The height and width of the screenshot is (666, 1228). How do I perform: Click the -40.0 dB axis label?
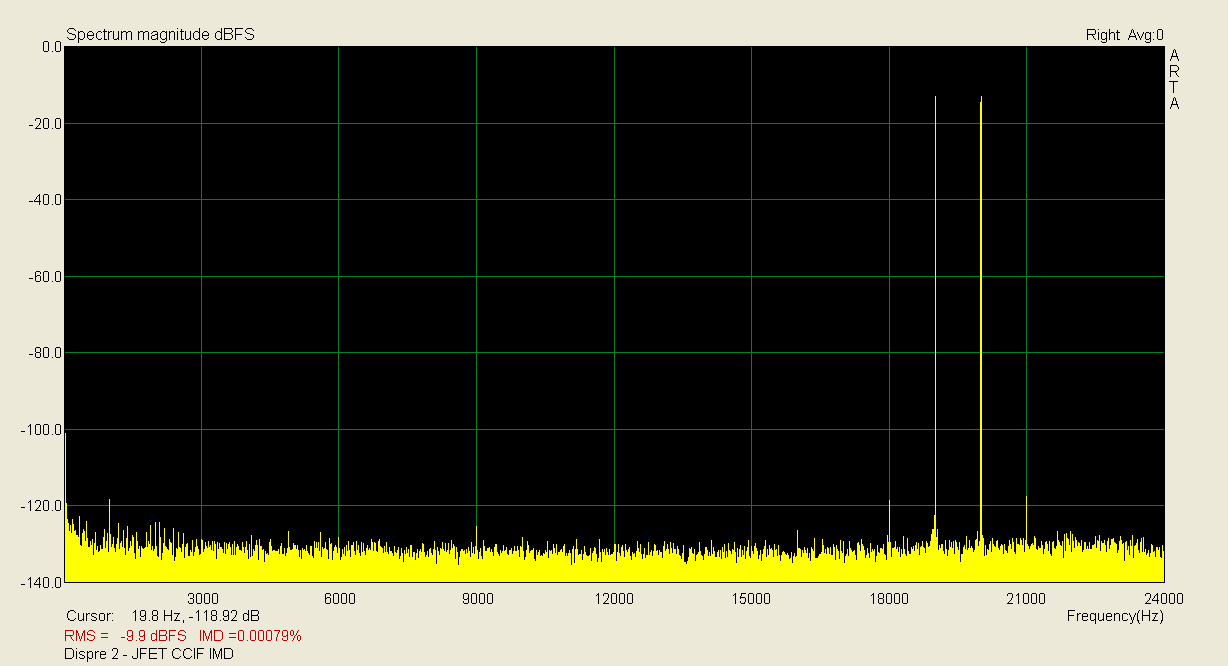[44, 200]
